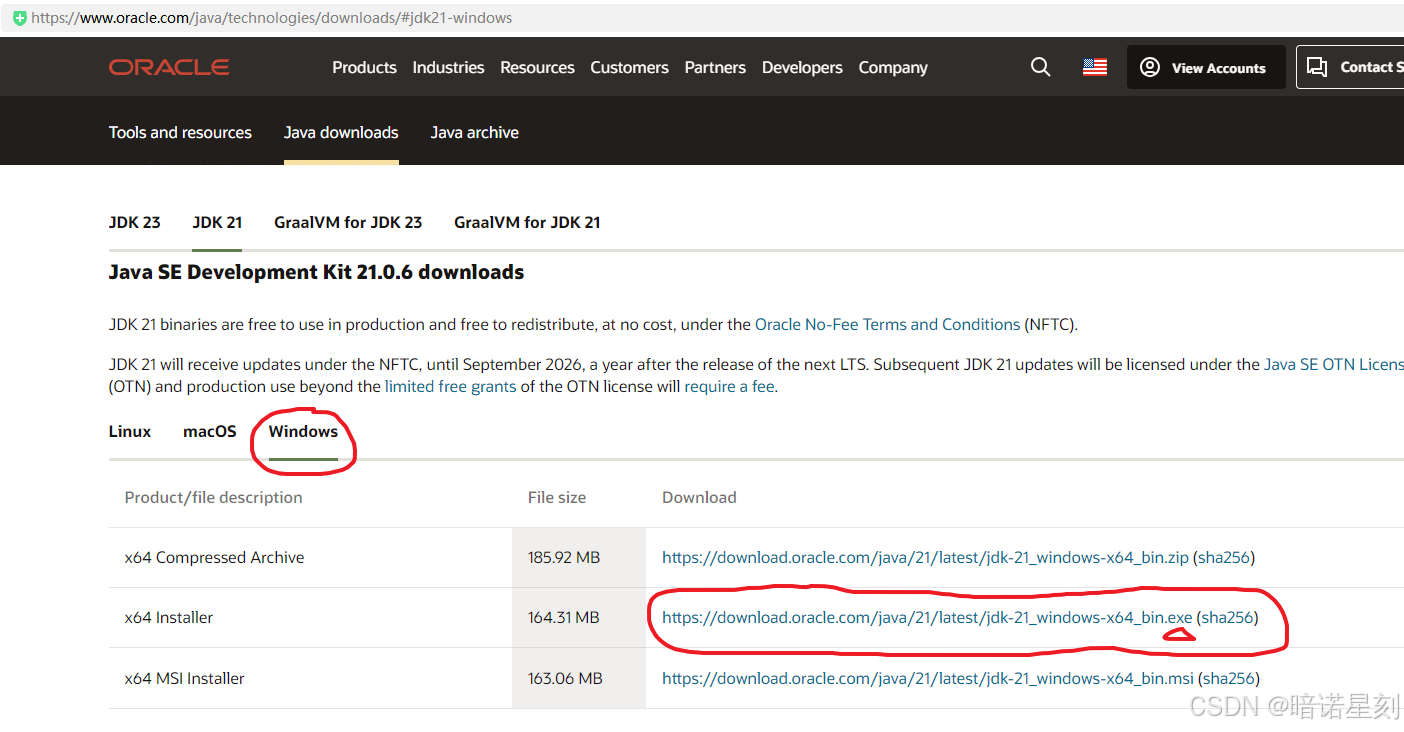Viewport: 1404px width, 732px height.
Task: Click the 'File size' column header
Action: [557, 497]
